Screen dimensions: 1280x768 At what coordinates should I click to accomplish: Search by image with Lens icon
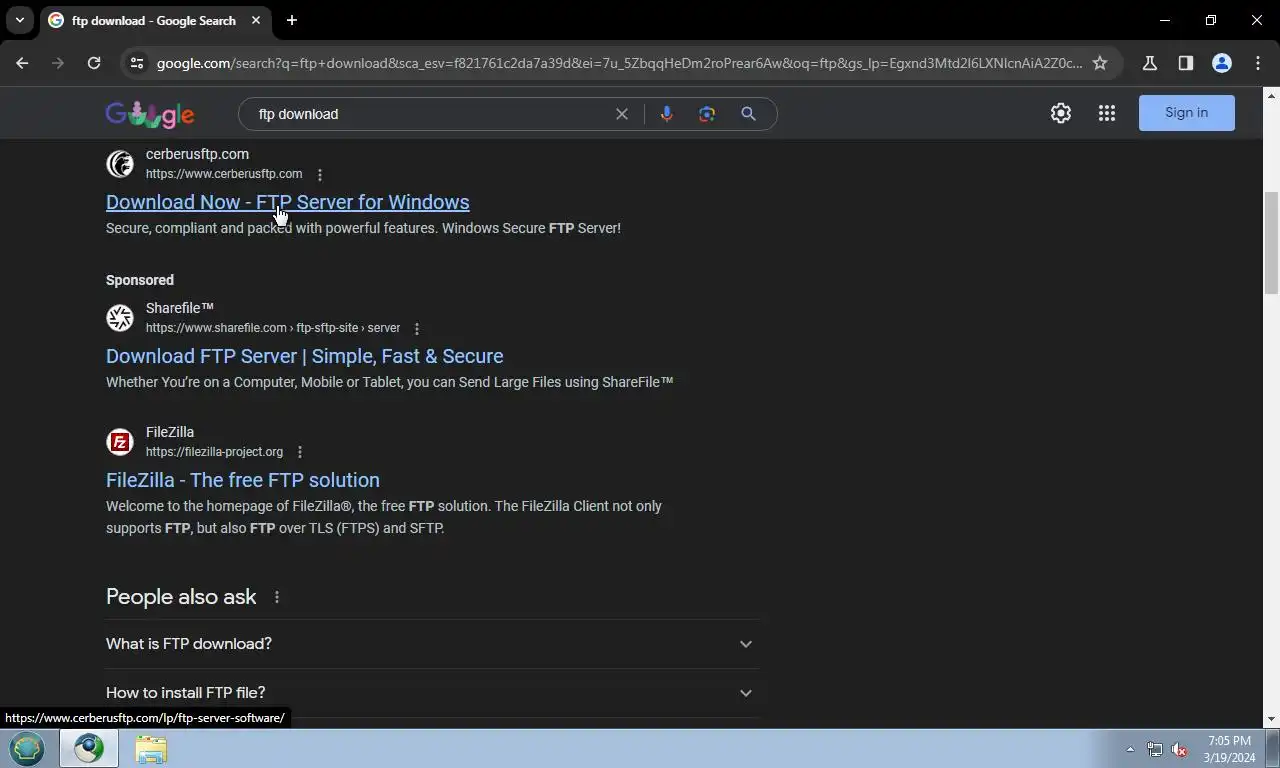tap(707, 114)
